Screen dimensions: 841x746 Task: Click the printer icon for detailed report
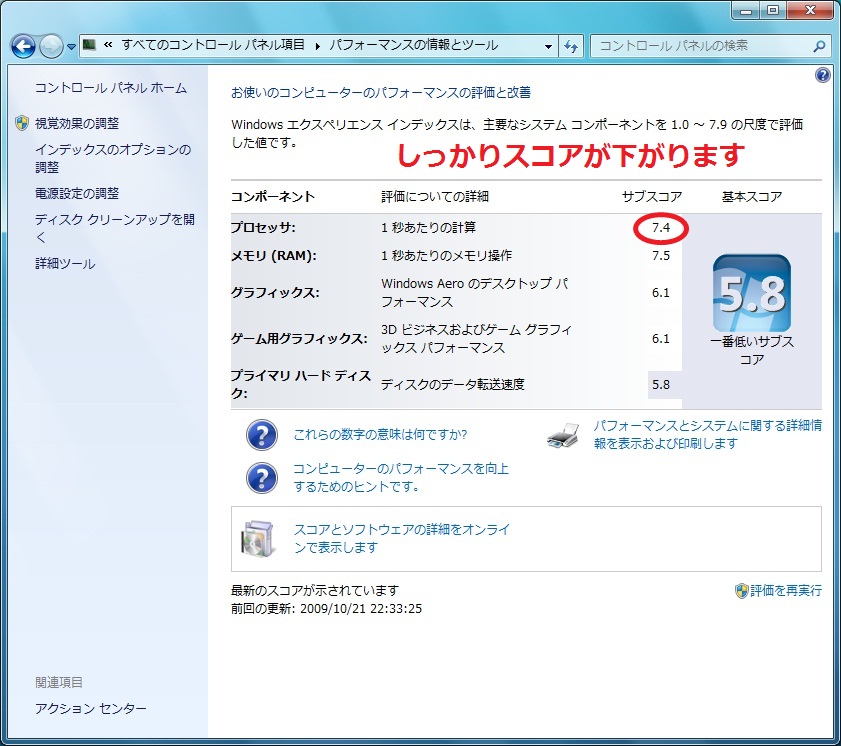[x=564, y=434]
